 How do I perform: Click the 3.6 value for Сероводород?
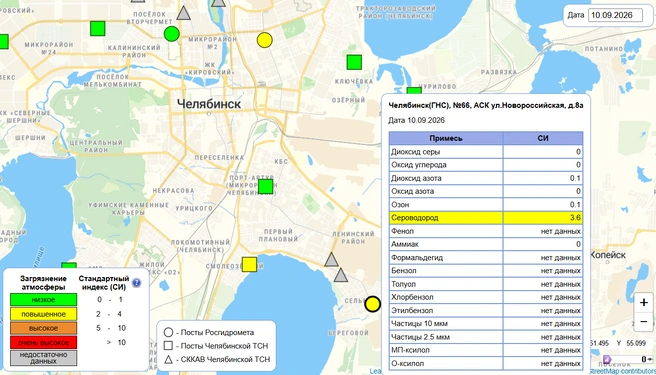point(575,218)
